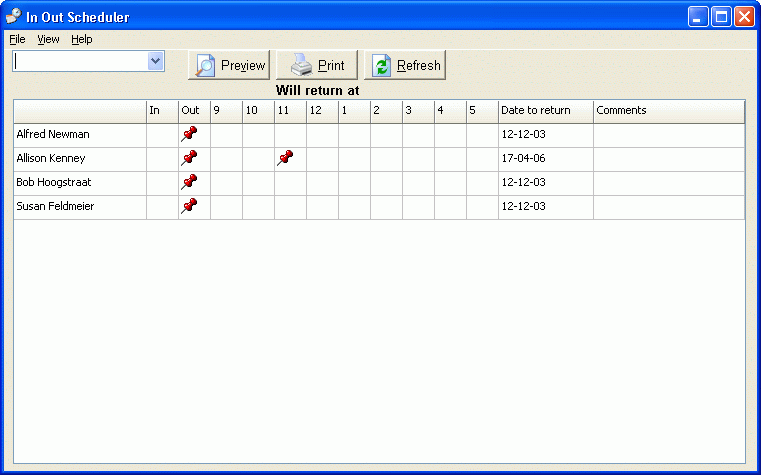Expand the toolbar combo box dropdown arrow
The image size is (761, 475).
pos(155,61)
